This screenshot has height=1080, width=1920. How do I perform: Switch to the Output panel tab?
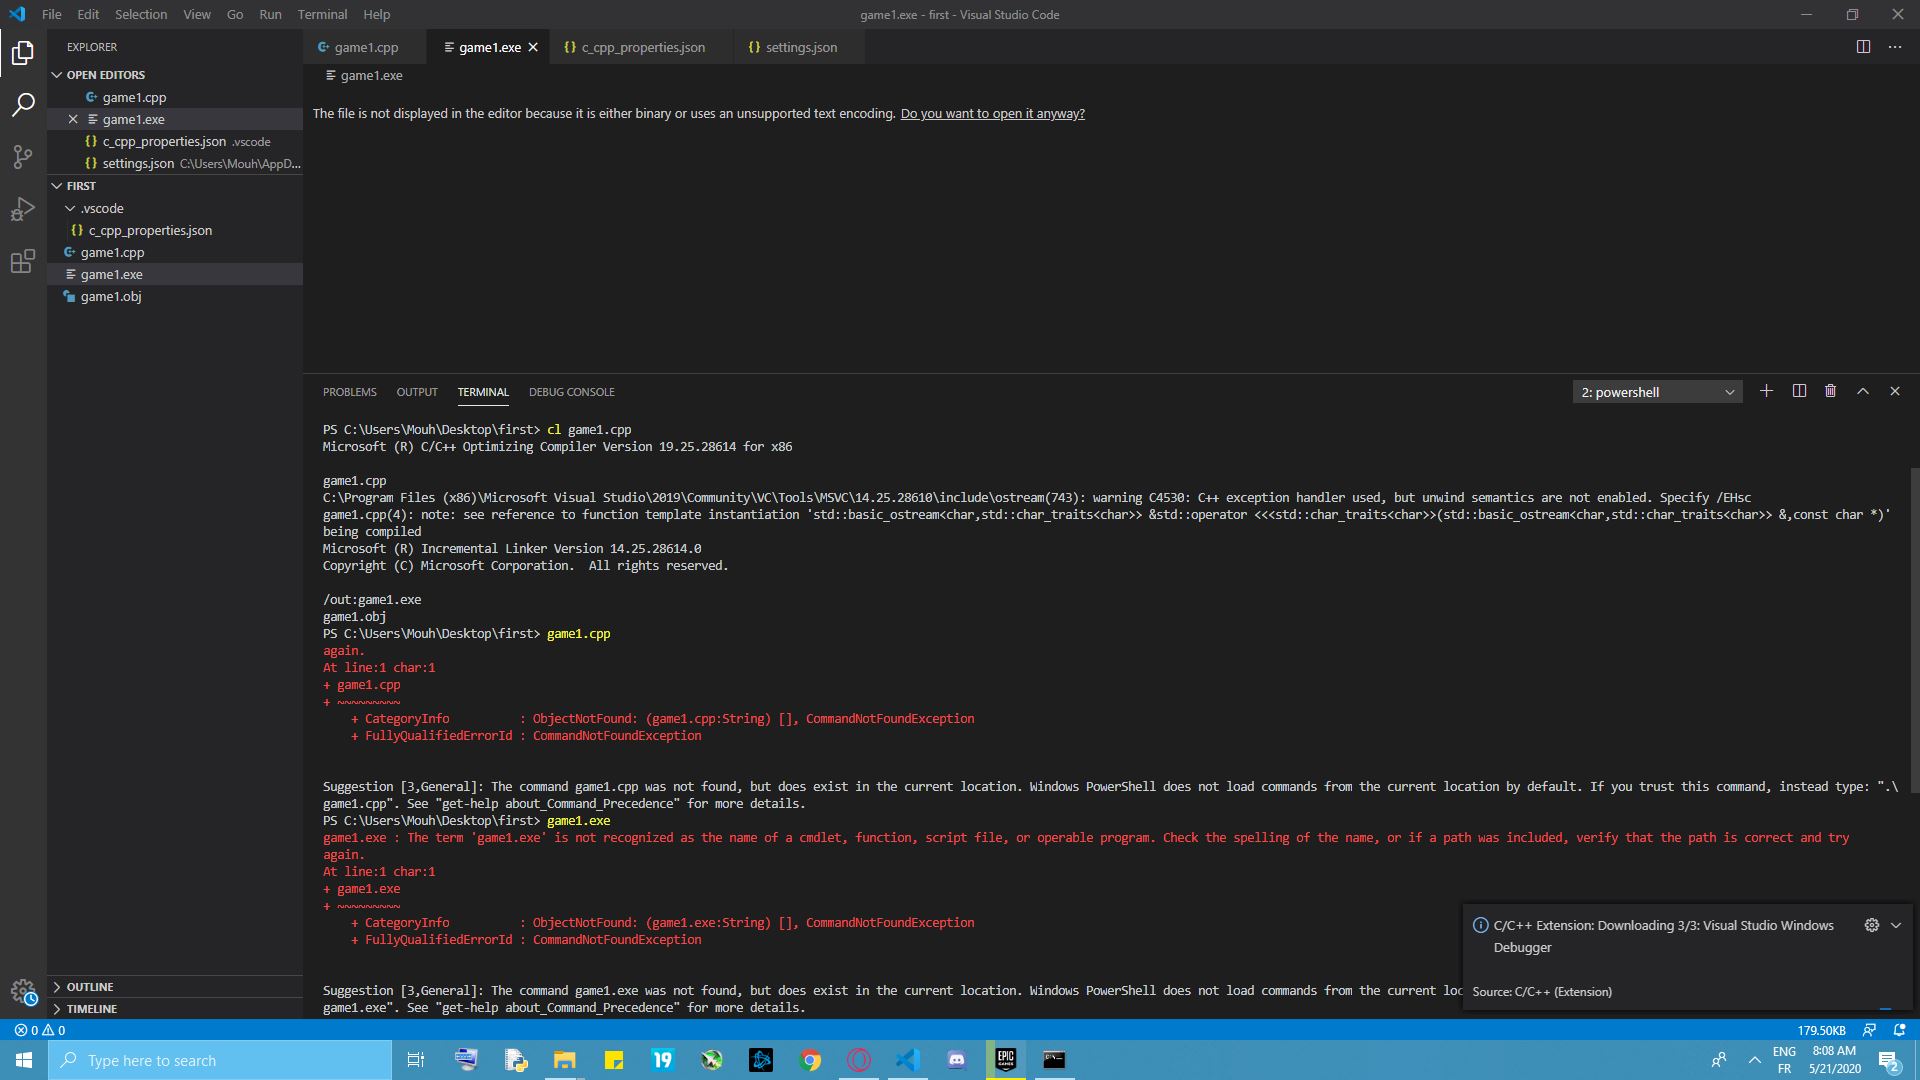(x=417, y=392)
